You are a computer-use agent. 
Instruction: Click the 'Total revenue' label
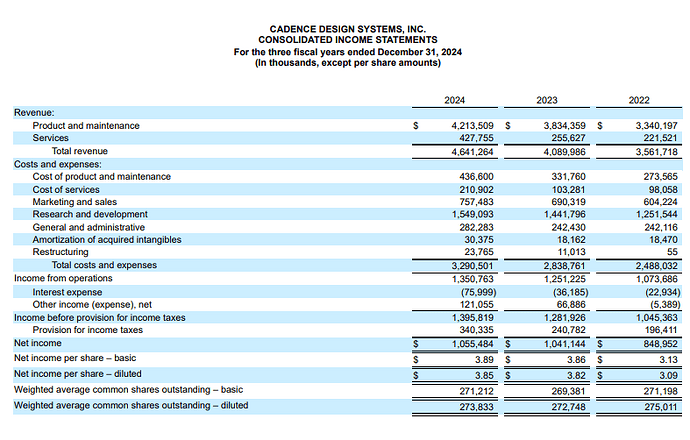pos(80,151)
